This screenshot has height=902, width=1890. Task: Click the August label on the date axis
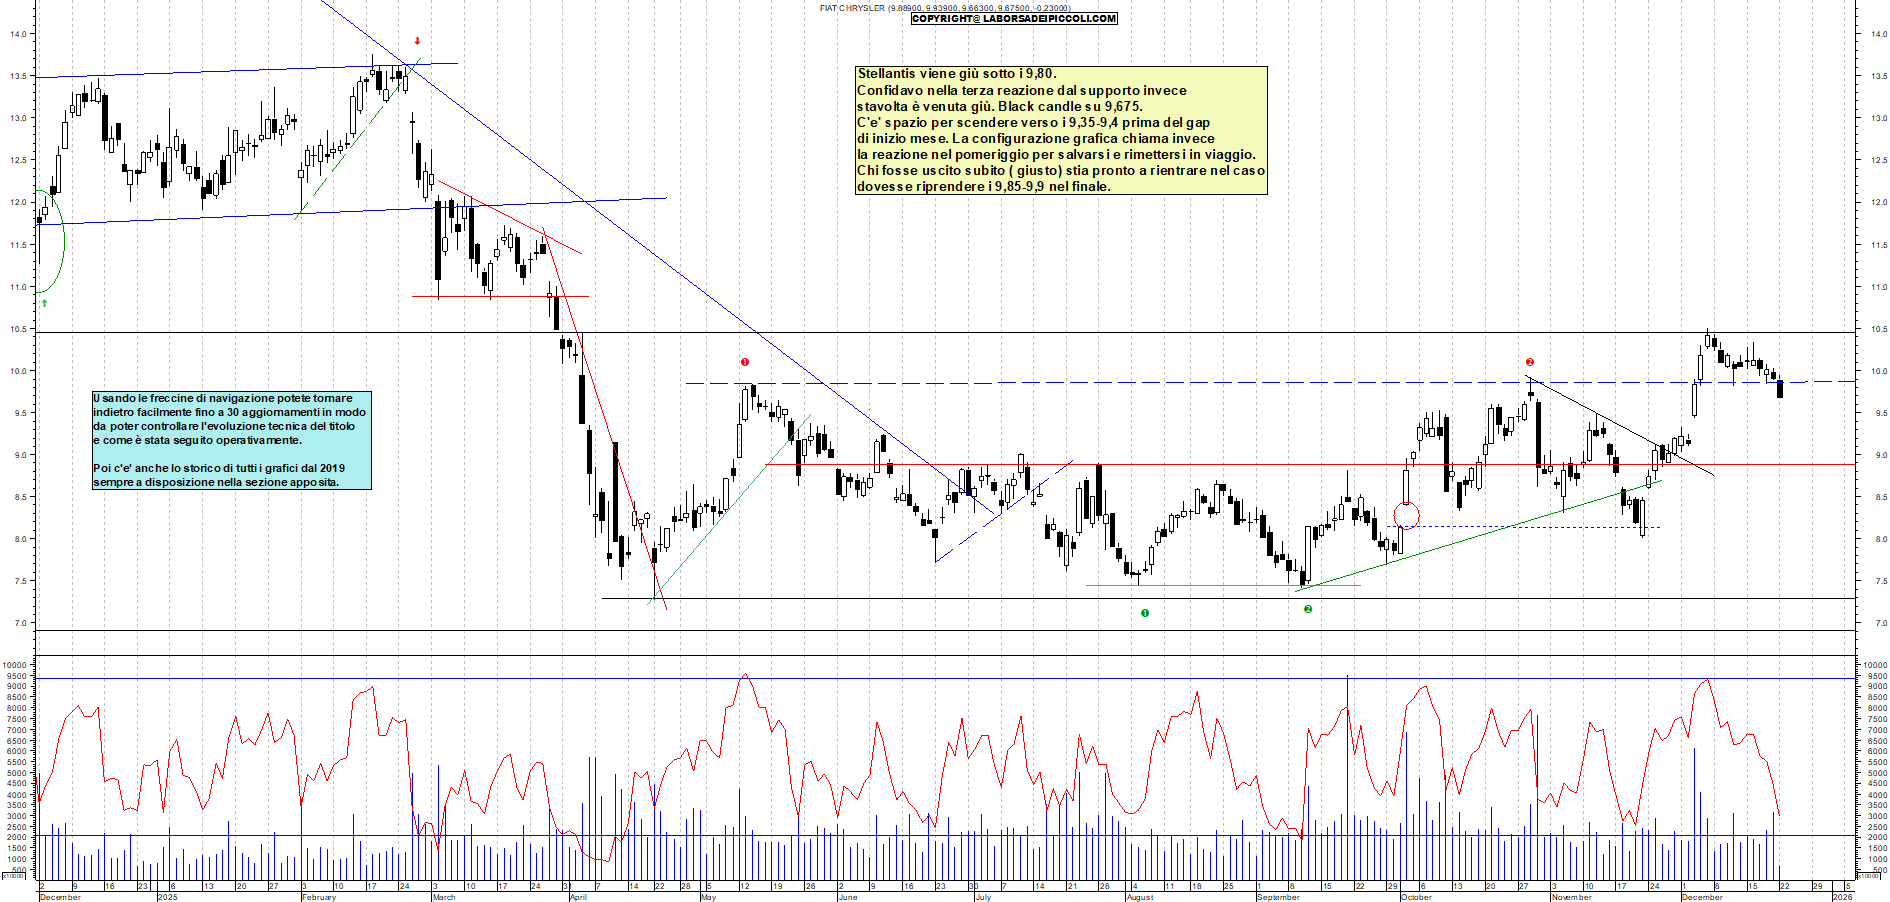pos(1140,897)
